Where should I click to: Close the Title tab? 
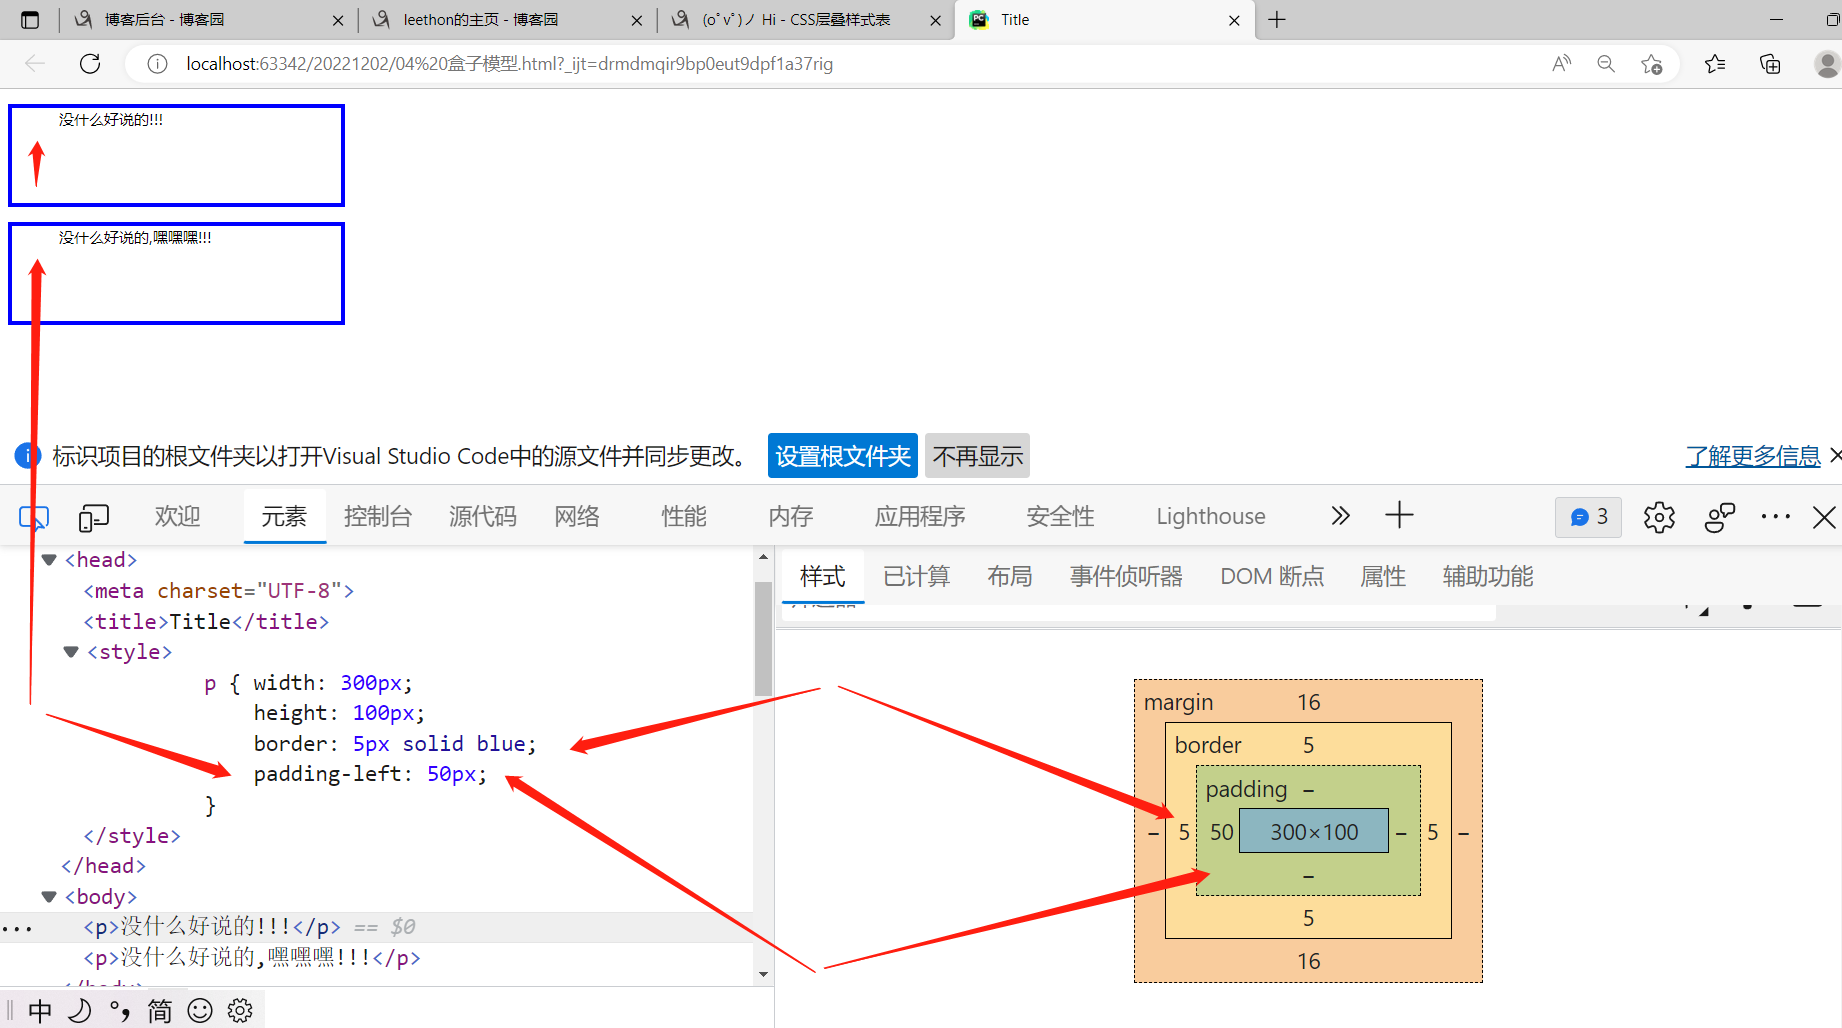tap(1234, 20)
